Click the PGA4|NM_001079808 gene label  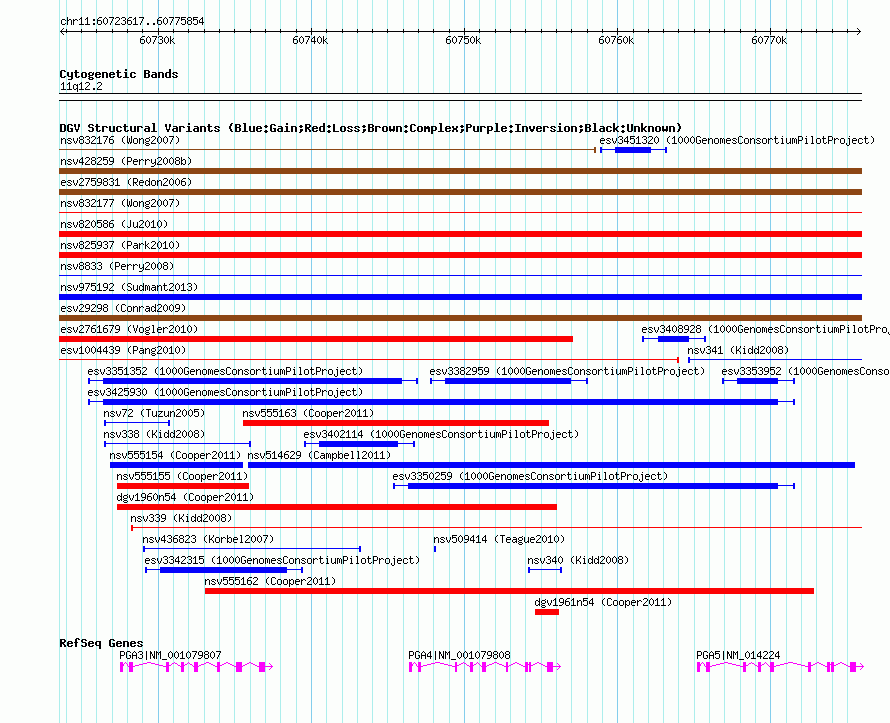coord(459,655)
